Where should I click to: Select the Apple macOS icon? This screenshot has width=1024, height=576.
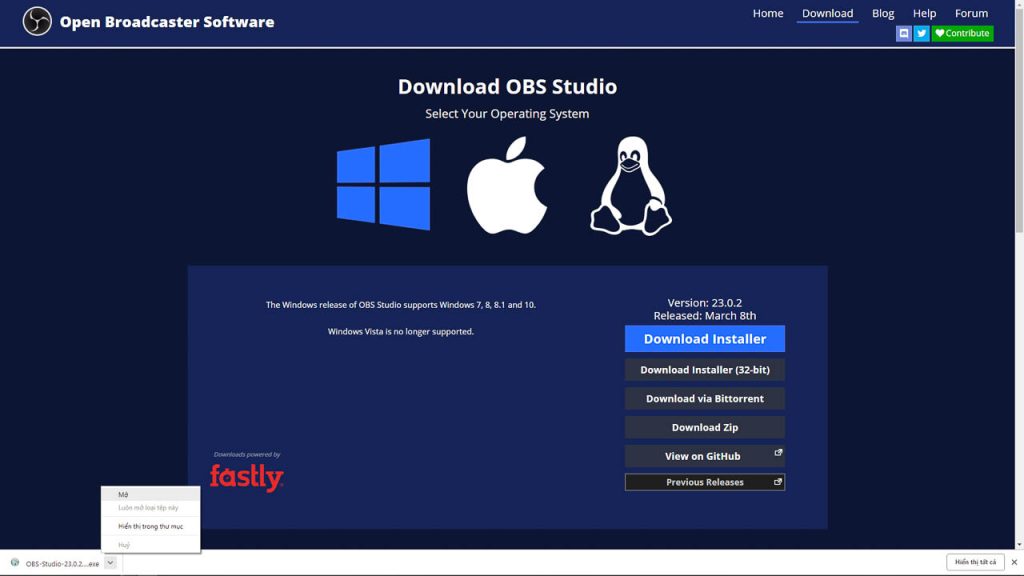click(507, 185)
